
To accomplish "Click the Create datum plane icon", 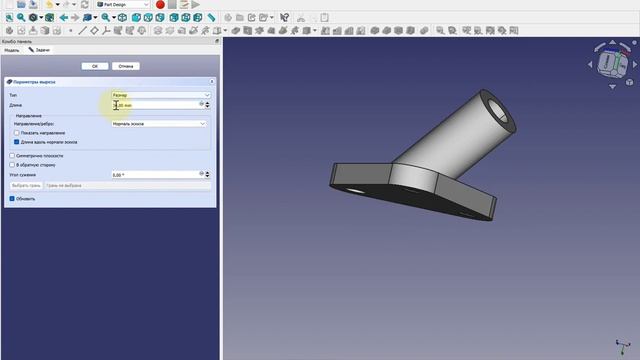I will [x=94, y=31].
